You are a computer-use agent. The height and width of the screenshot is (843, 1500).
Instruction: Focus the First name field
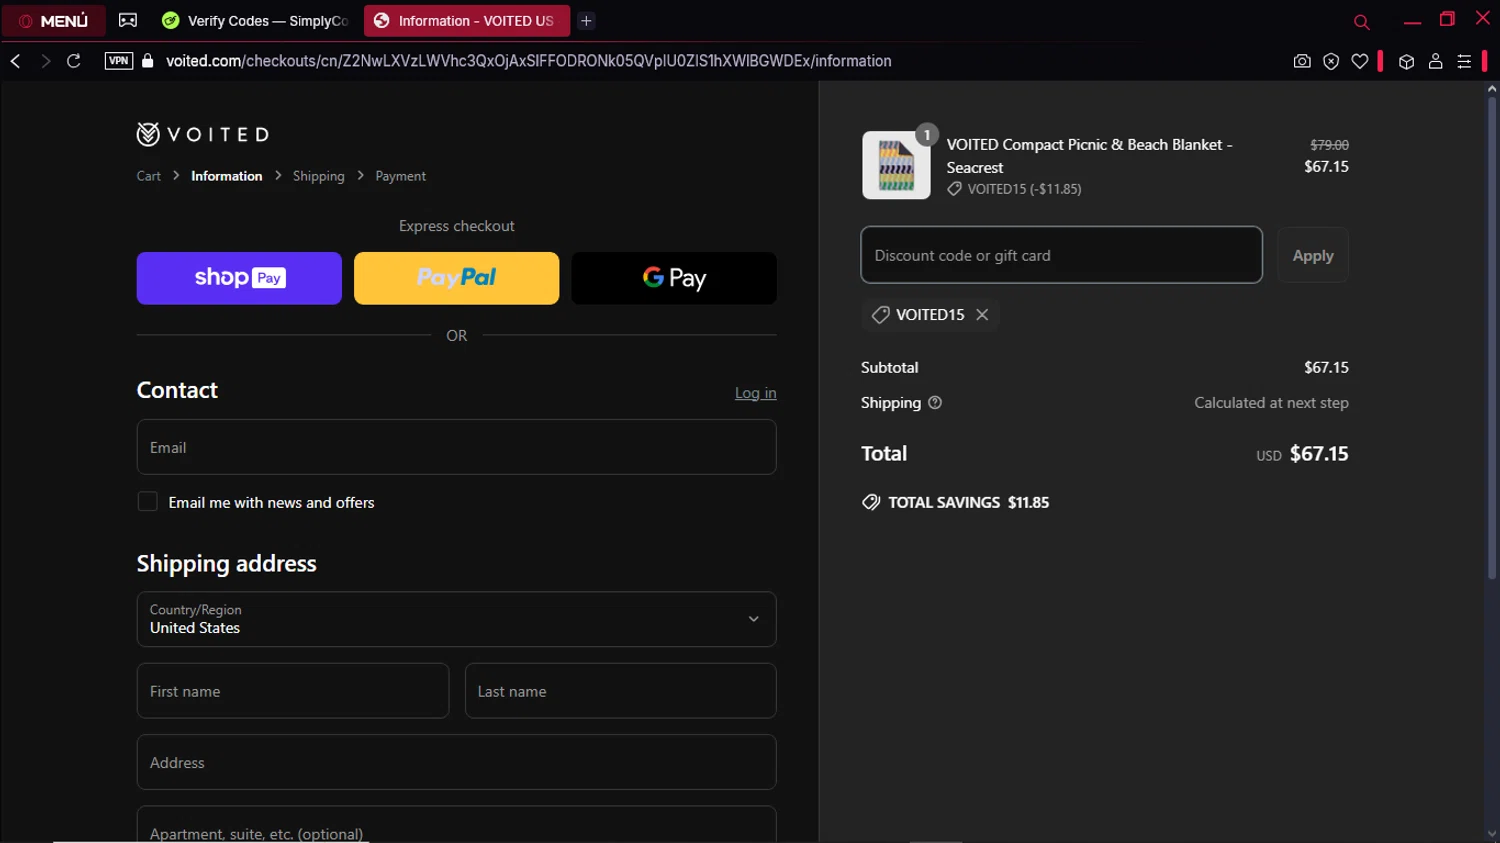(293, 691)
